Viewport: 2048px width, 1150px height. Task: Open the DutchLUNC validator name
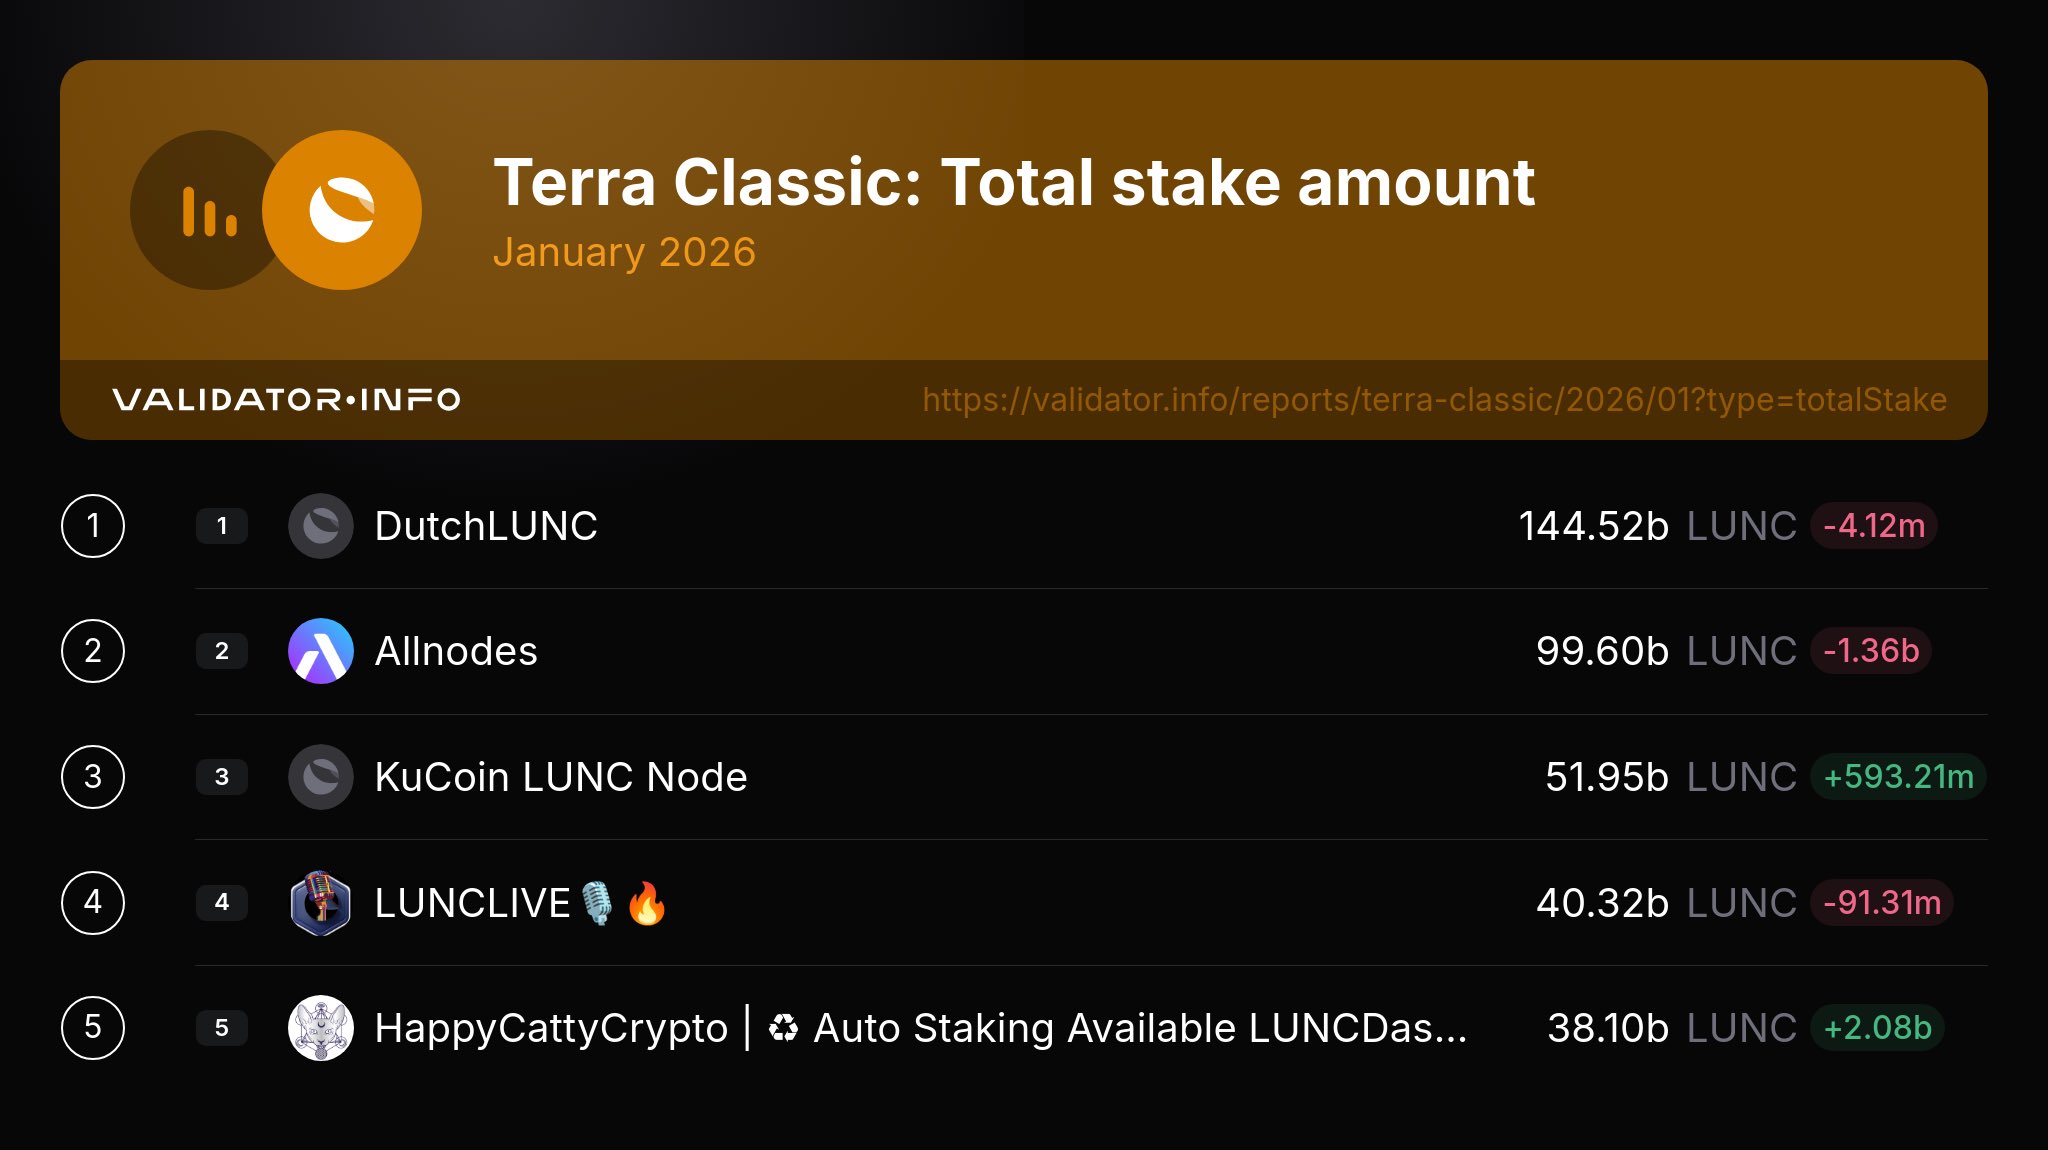coord(486,526)
